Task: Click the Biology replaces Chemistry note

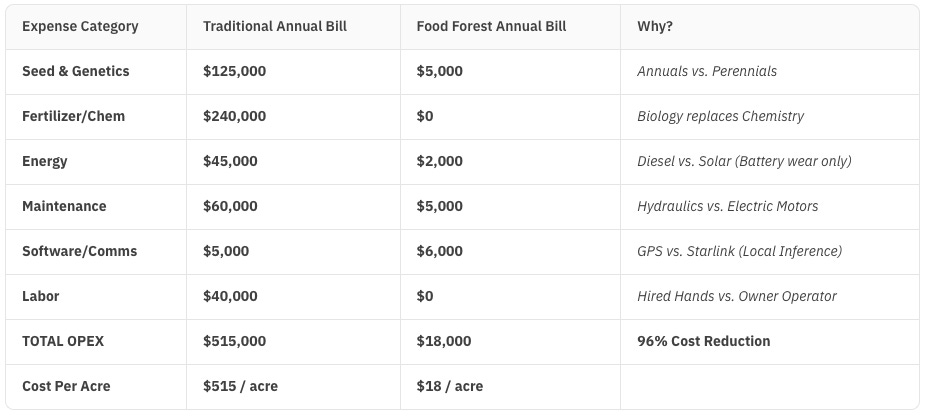Action: coord(720,116)
